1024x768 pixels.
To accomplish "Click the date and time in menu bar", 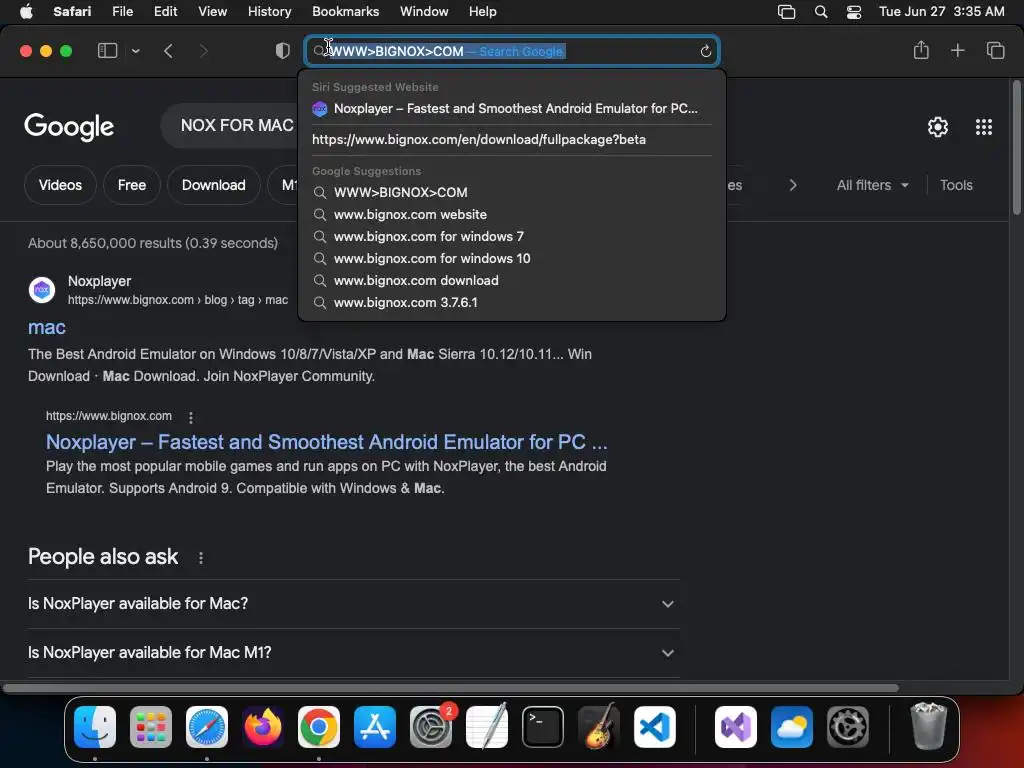I will tap(941, 11).
